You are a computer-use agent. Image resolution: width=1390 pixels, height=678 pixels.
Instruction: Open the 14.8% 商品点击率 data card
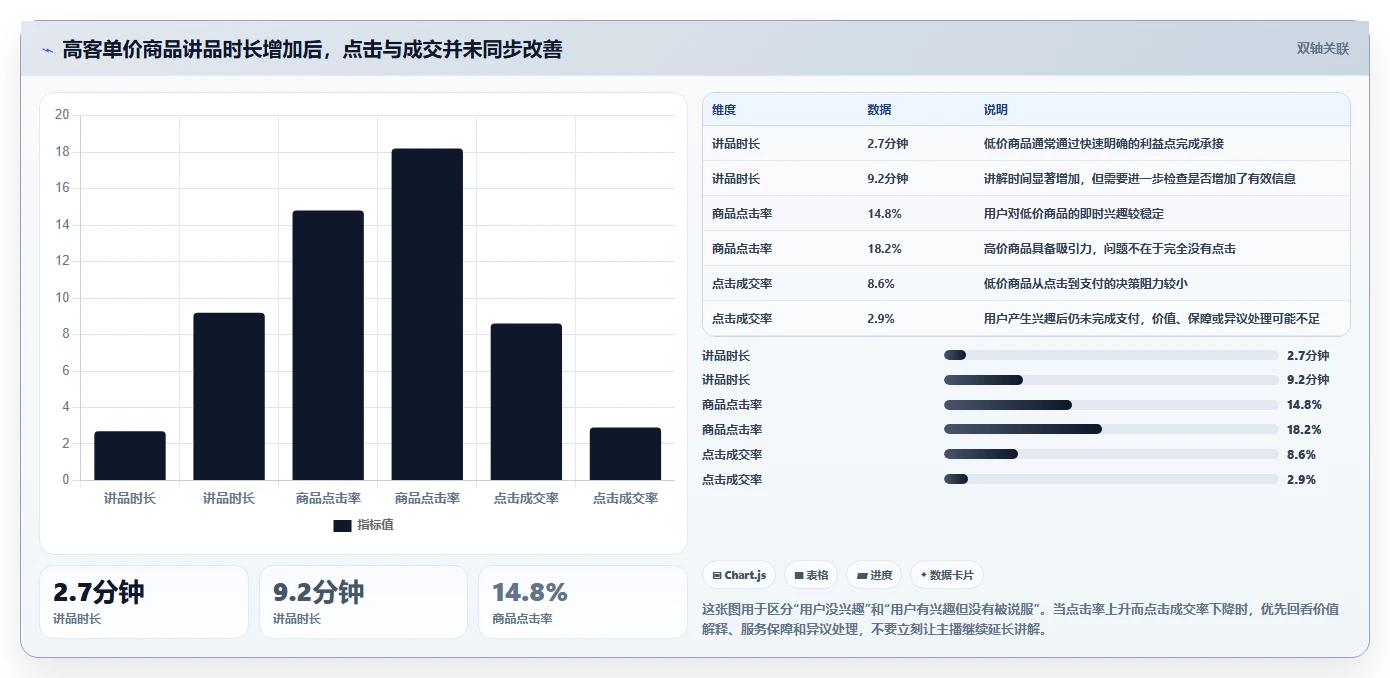tap(582, 602)
